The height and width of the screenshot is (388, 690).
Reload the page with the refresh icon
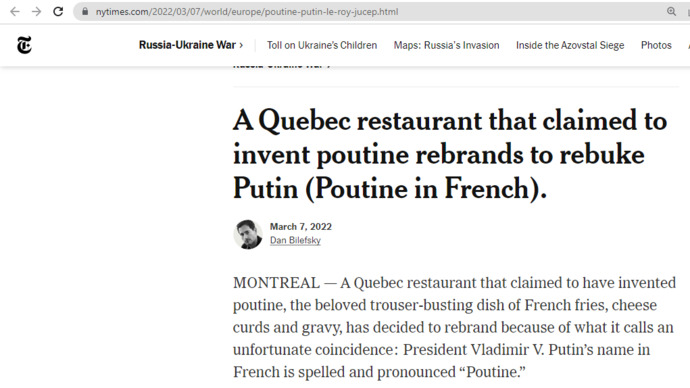(x=58, y=12)
